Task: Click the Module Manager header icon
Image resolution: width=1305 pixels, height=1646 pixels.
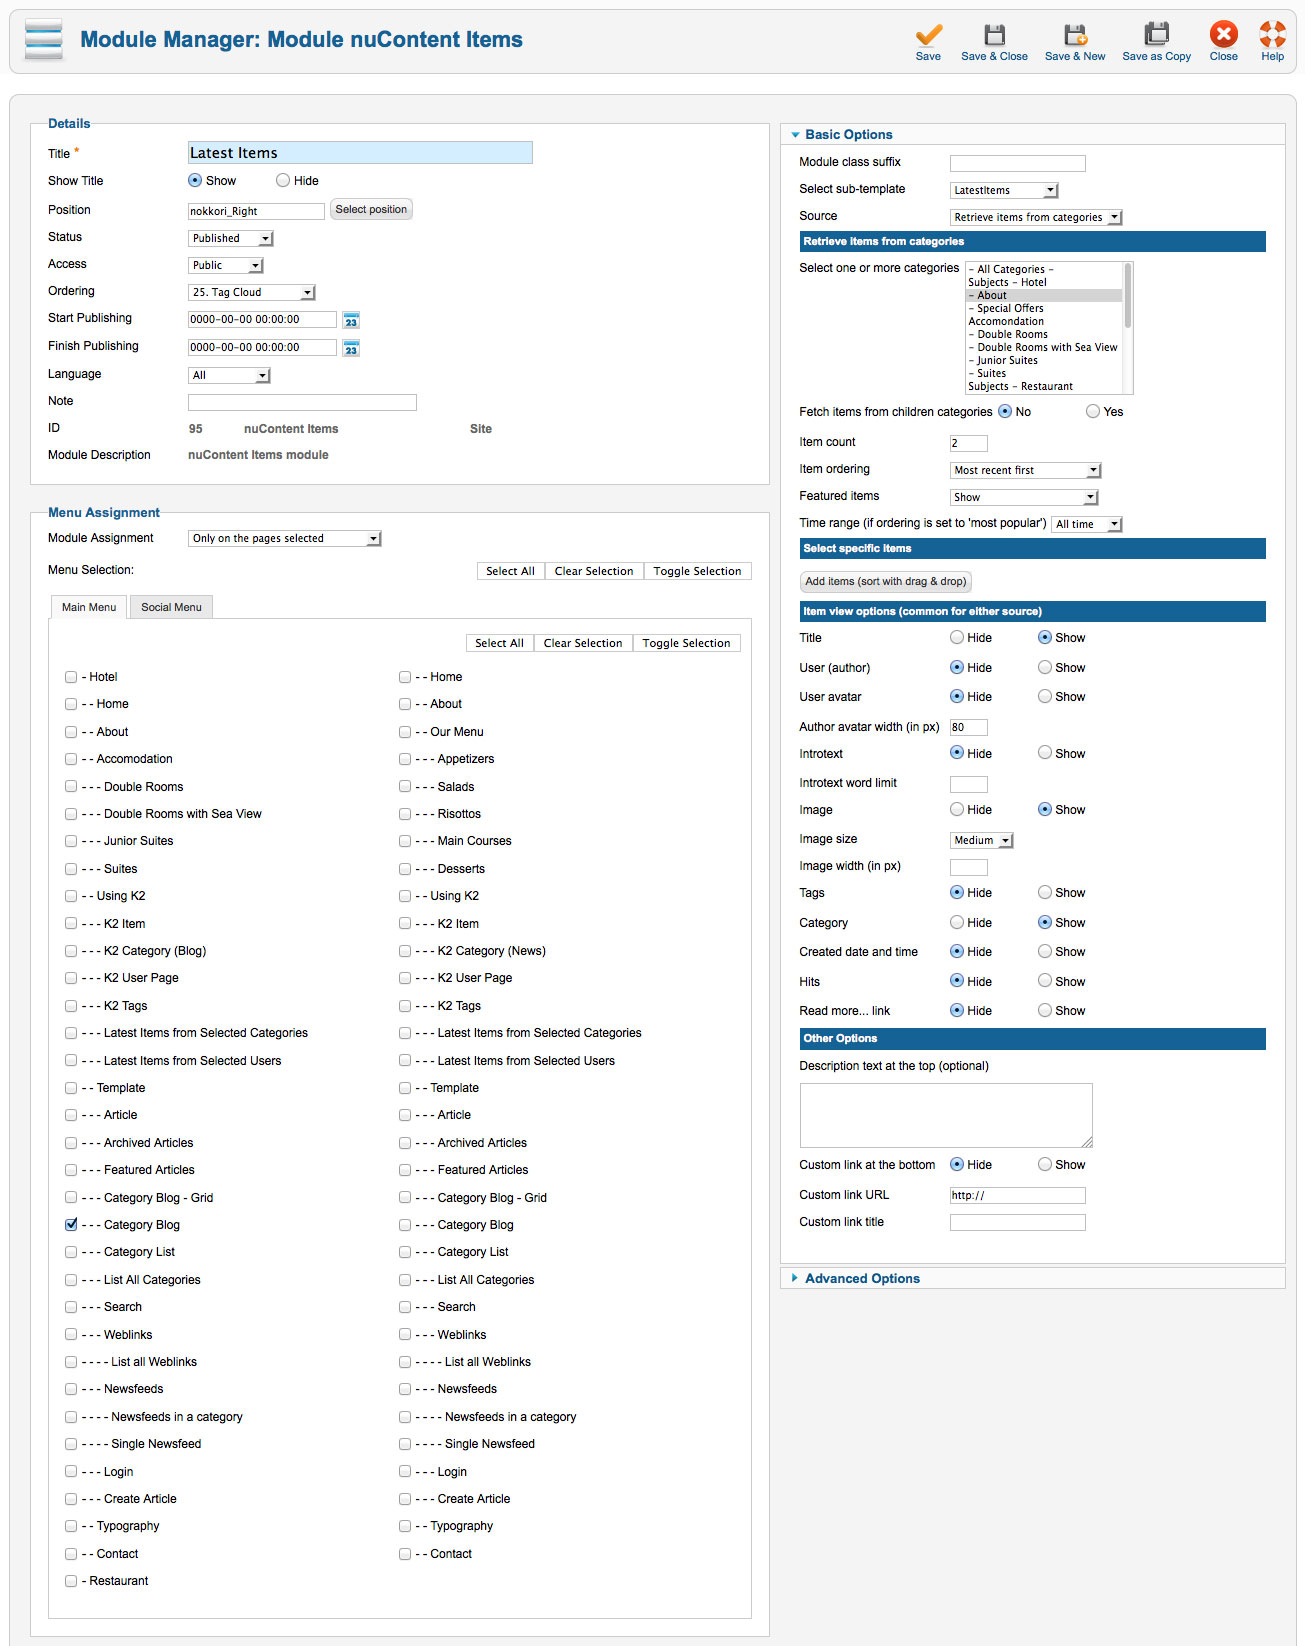Action: pos(44,40)
